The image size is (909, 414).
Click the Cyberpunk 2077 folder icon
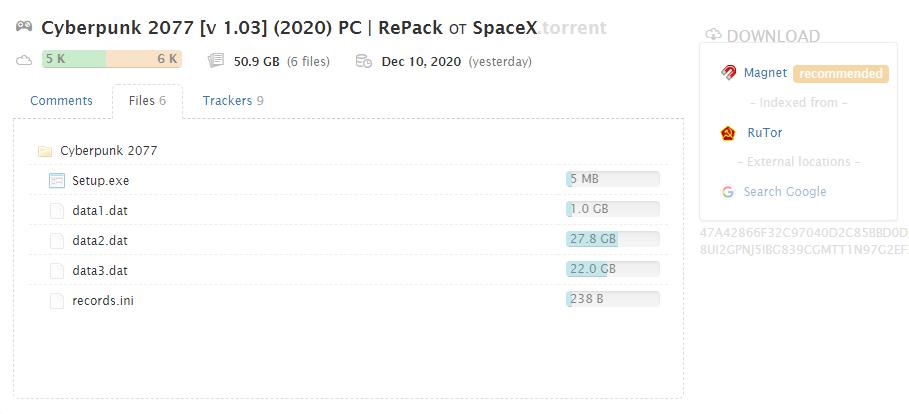[x=44, y=152]
